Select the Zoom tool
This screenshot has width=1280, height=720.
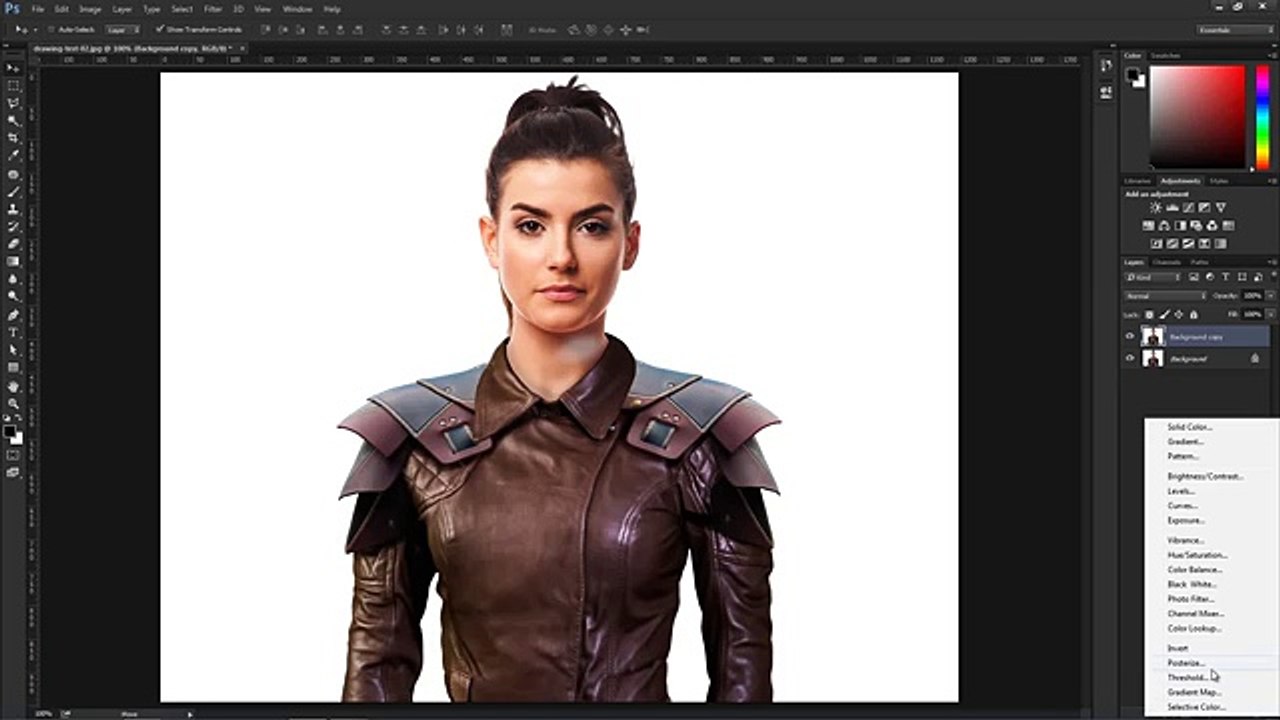click(13, 404)
